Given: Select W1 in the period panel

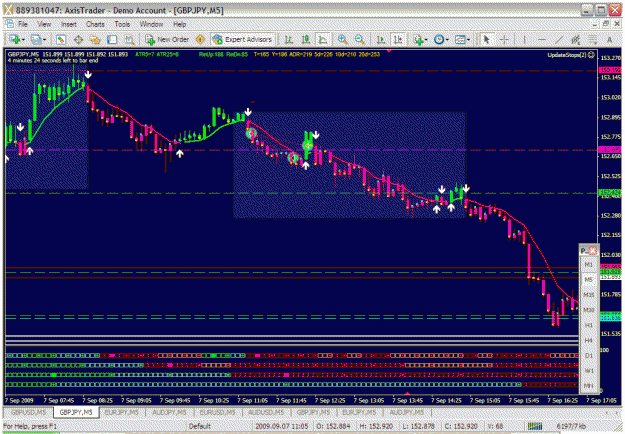Looking at the screenshot, I should click(x=588, y=371).
